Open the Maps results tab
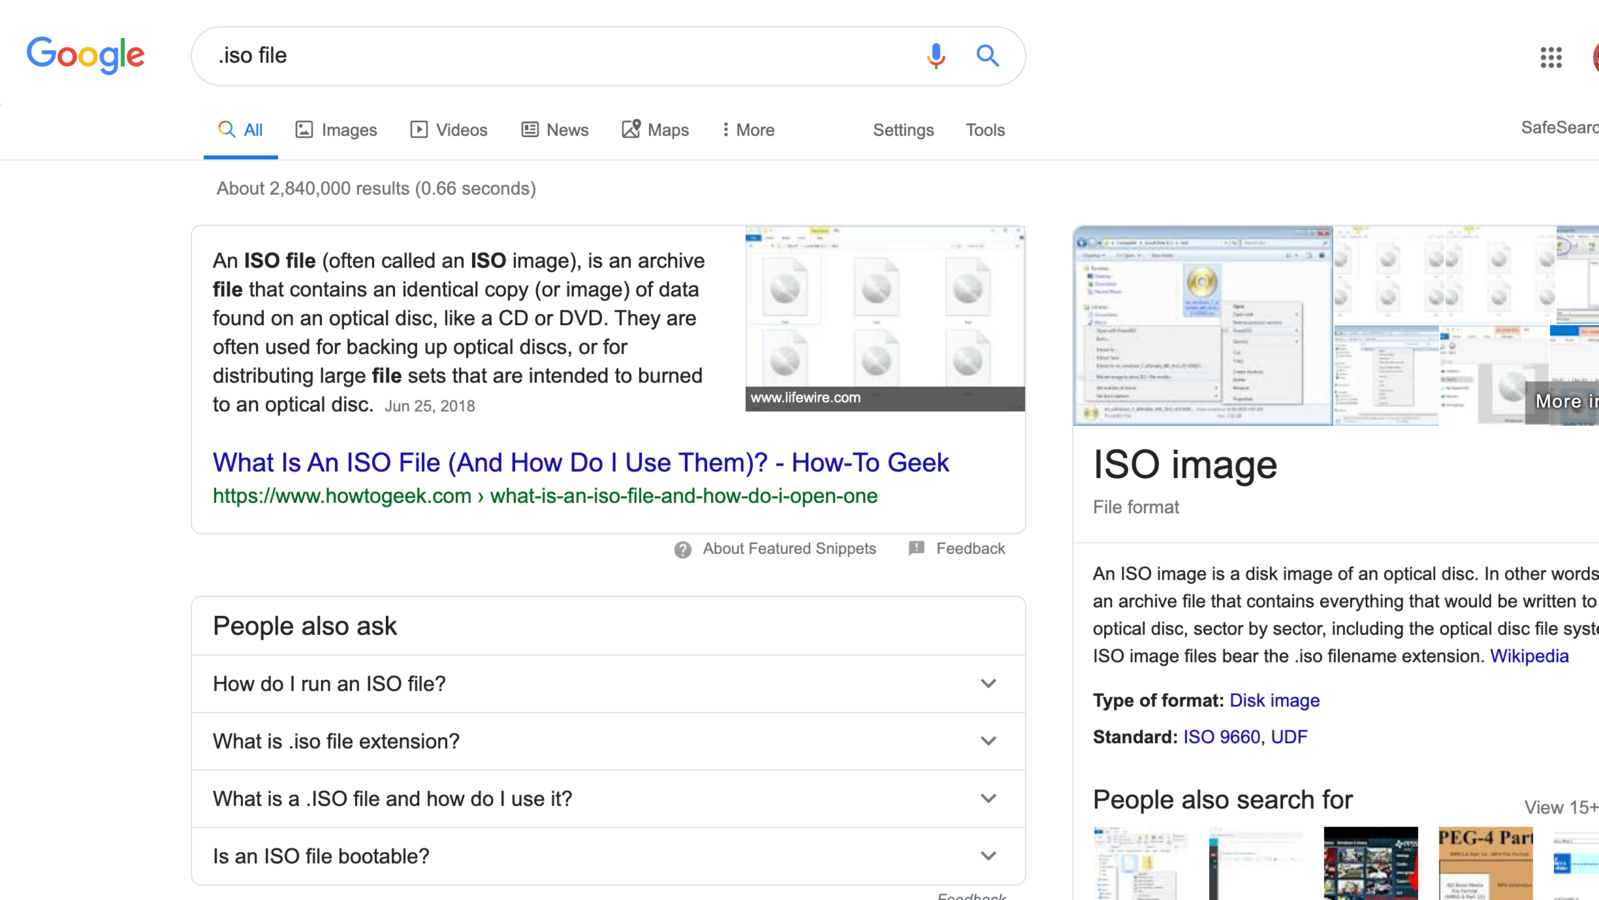The height and width of the screenshot is (900, 1599). [x=655, y=130]
